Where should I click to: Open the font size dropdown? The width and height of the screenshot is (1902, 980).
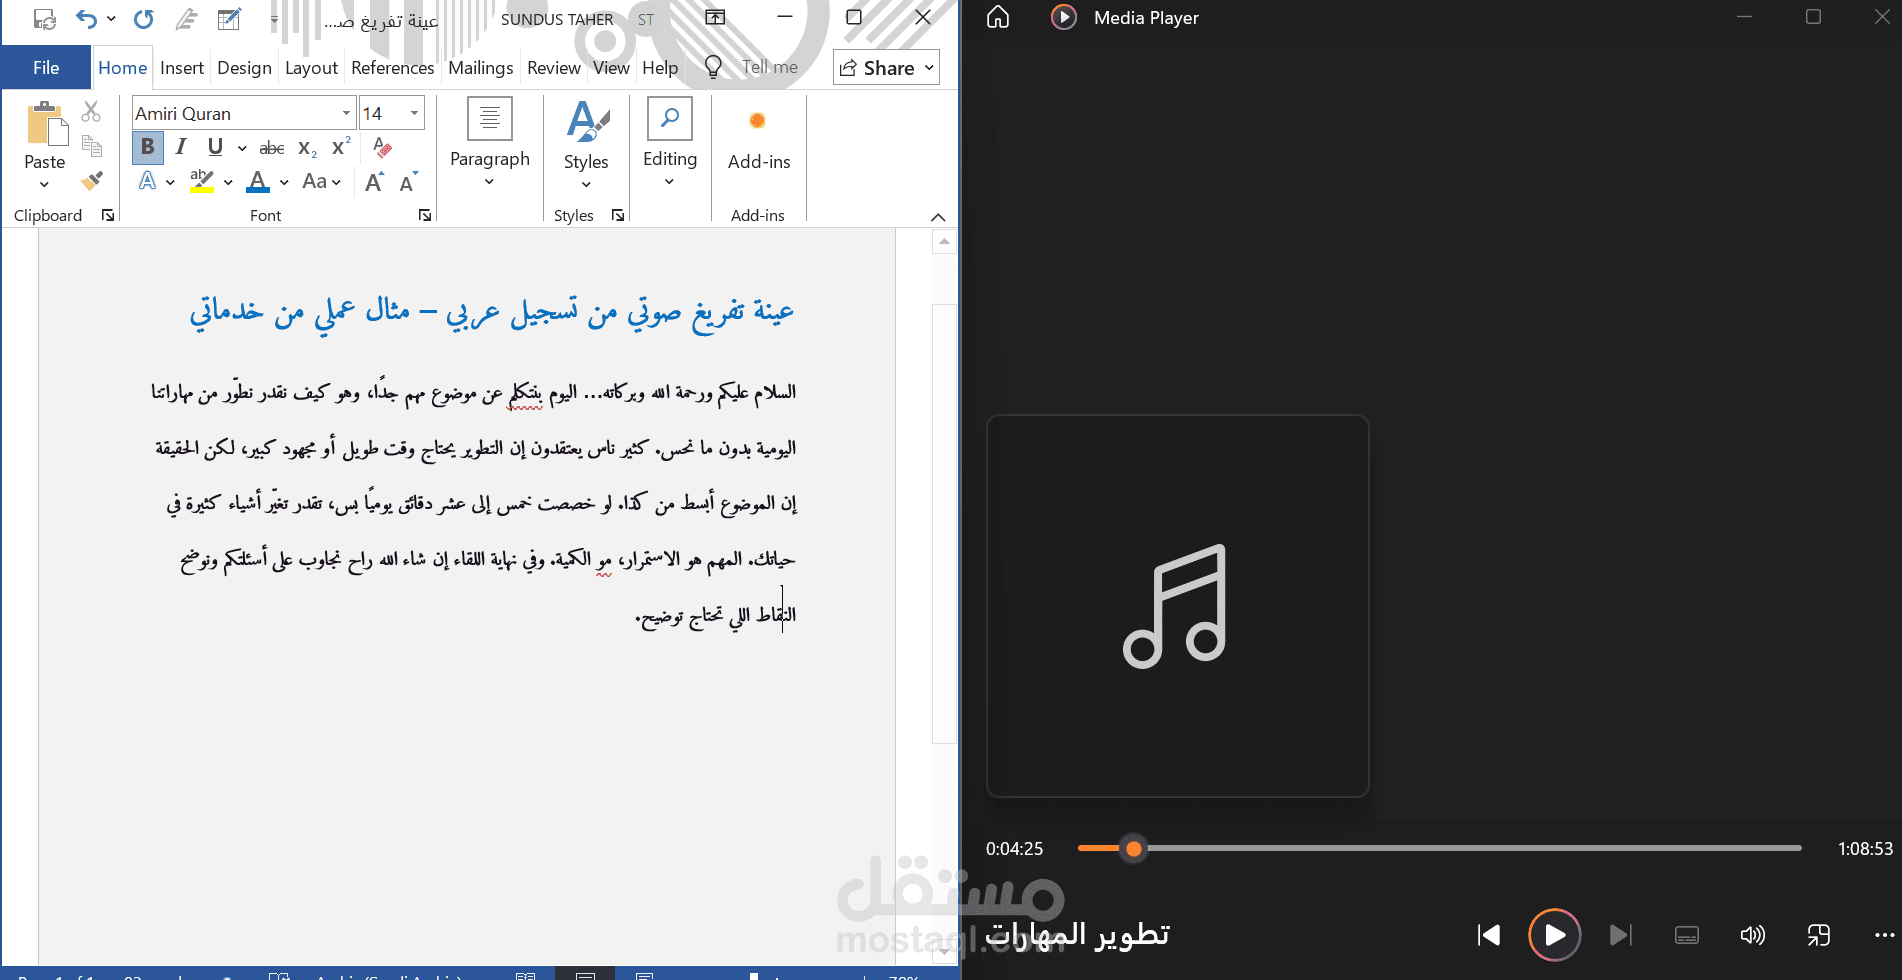(x=414, y=113)
